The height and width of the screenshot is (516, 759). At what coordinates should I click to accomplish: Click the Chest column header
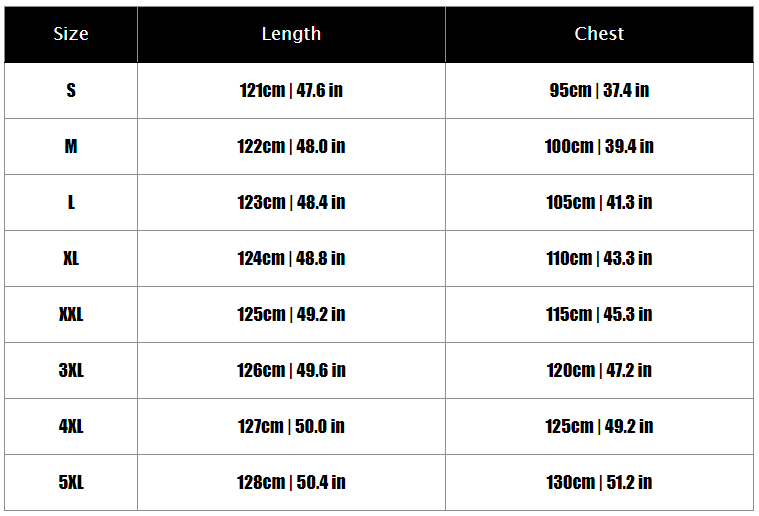coord(599,34)
